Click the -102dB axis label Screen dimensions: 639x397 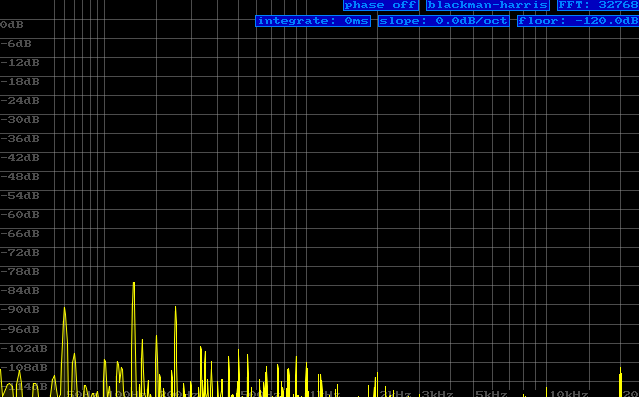pos(24,348)
